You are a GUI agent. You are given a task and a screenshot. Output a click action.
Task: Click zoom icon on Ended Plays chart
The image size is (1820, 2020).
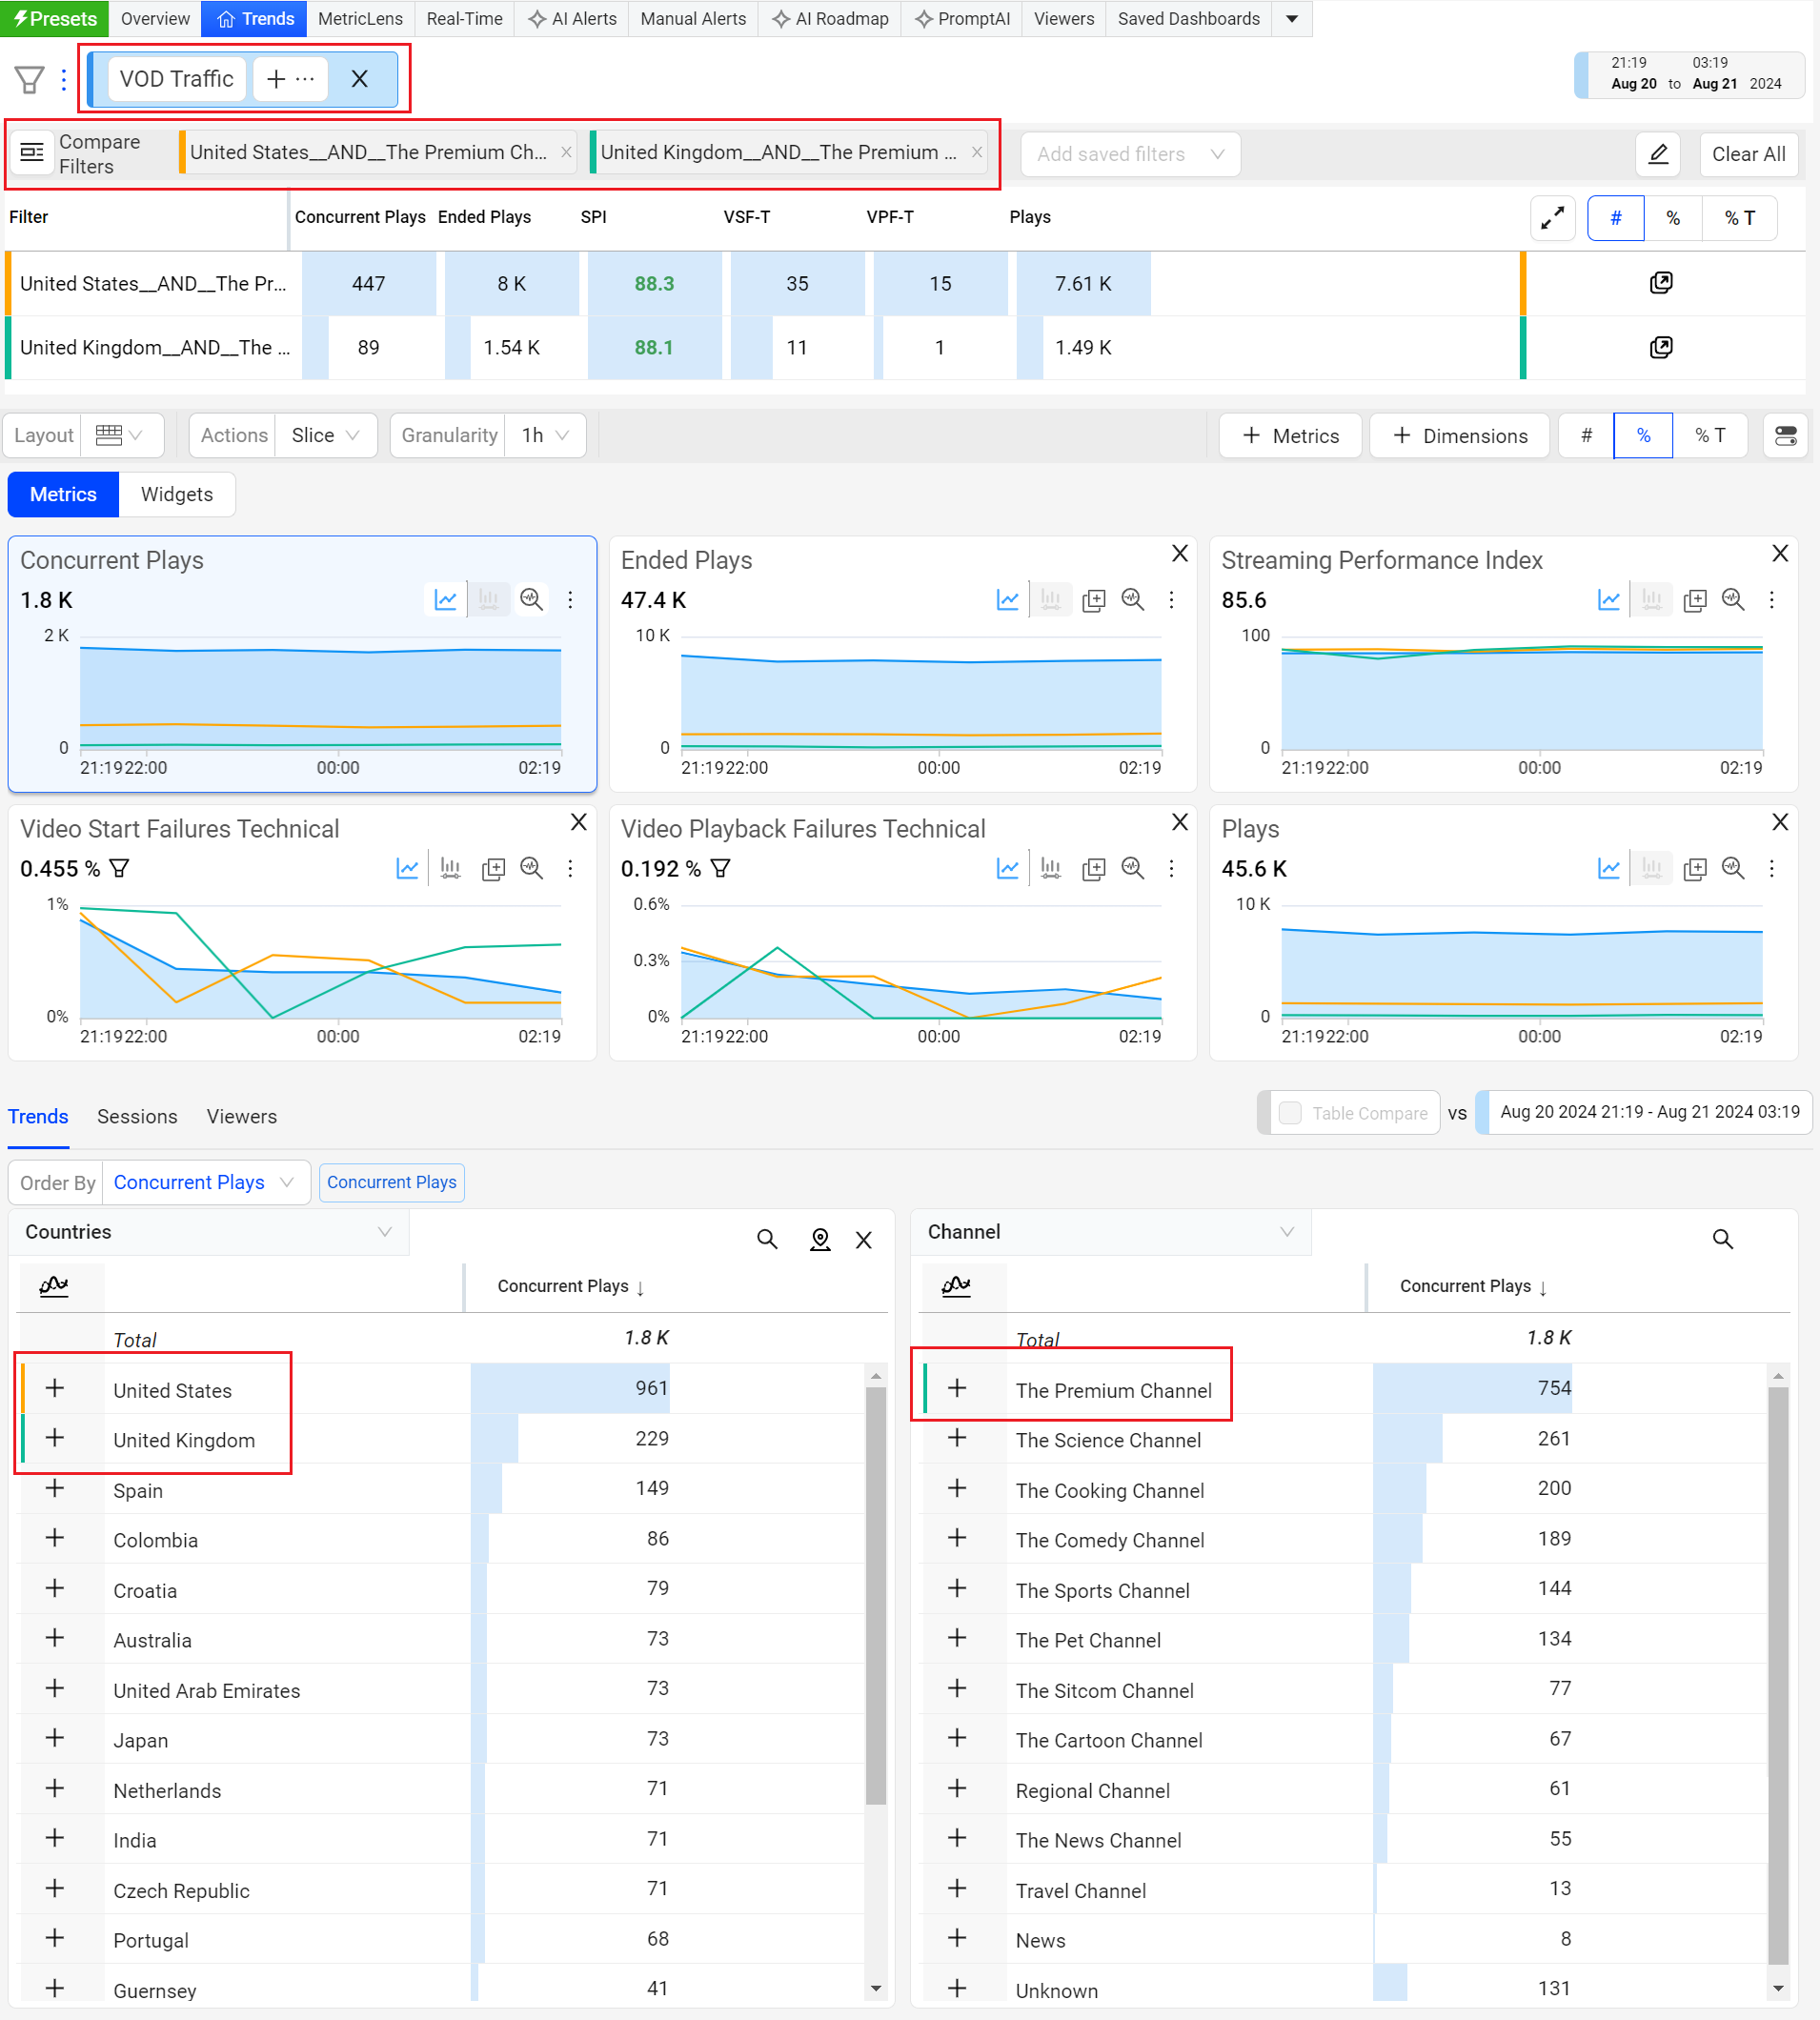[x=1132, y=600]
